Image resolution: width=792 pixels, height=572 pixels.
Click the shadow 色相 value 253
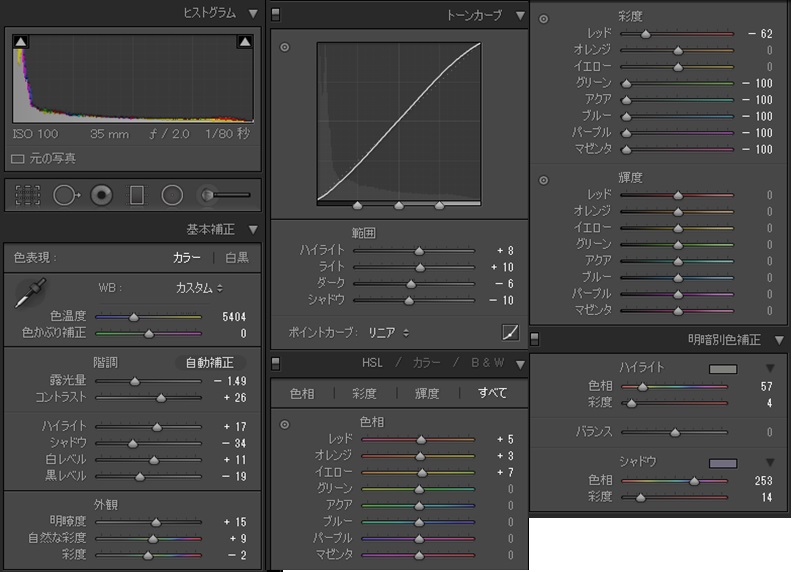pyautogui.click(x=763, y=481)
